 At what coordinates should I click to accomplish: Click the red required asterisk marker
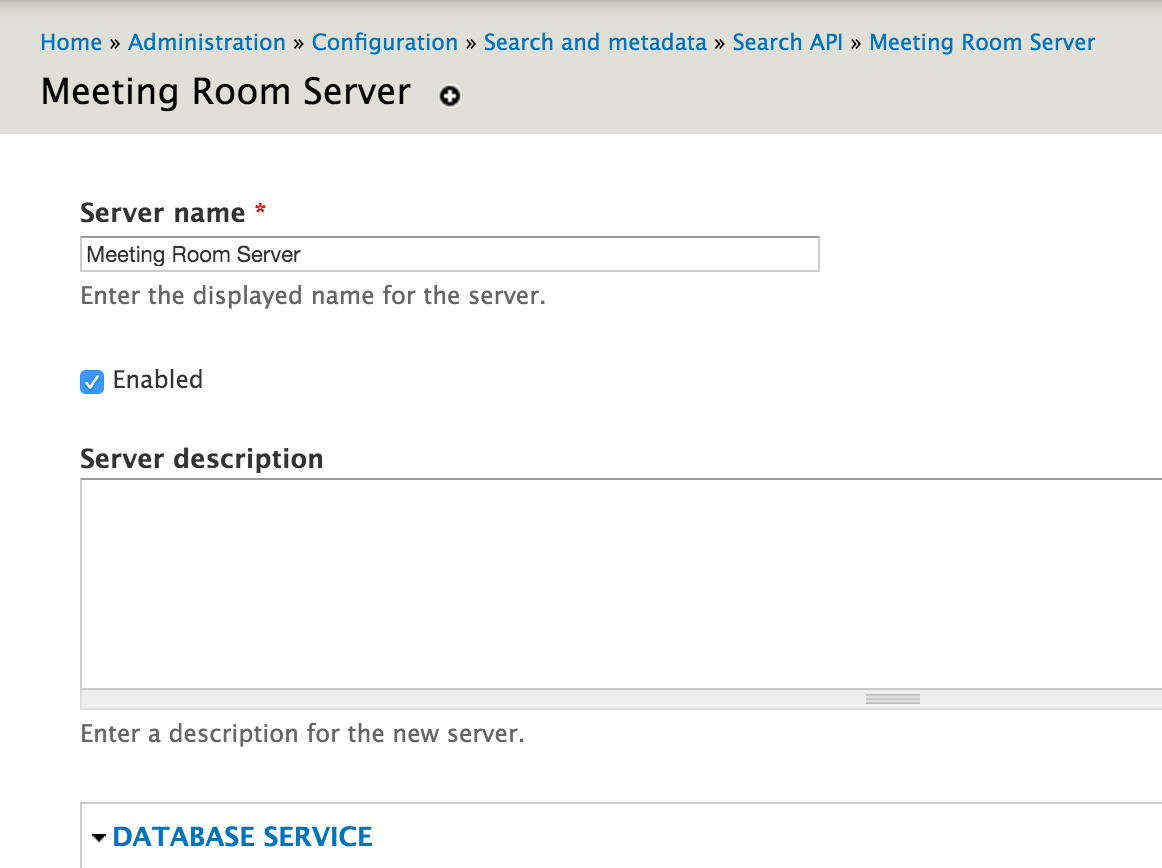(x=260, y=208)
